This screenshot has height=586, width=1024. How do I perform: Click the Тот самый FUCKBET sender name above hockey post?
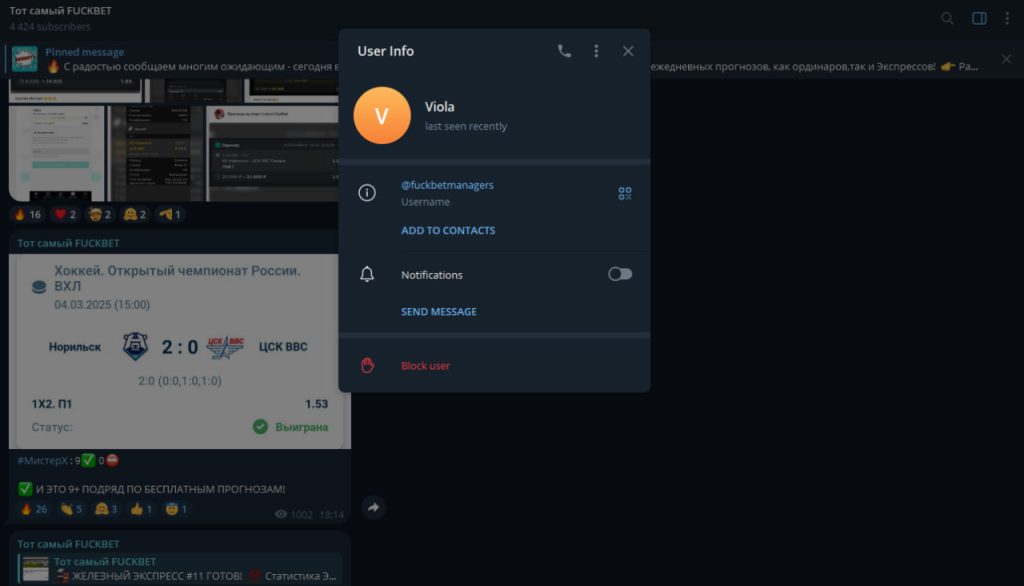click(69, 243)
